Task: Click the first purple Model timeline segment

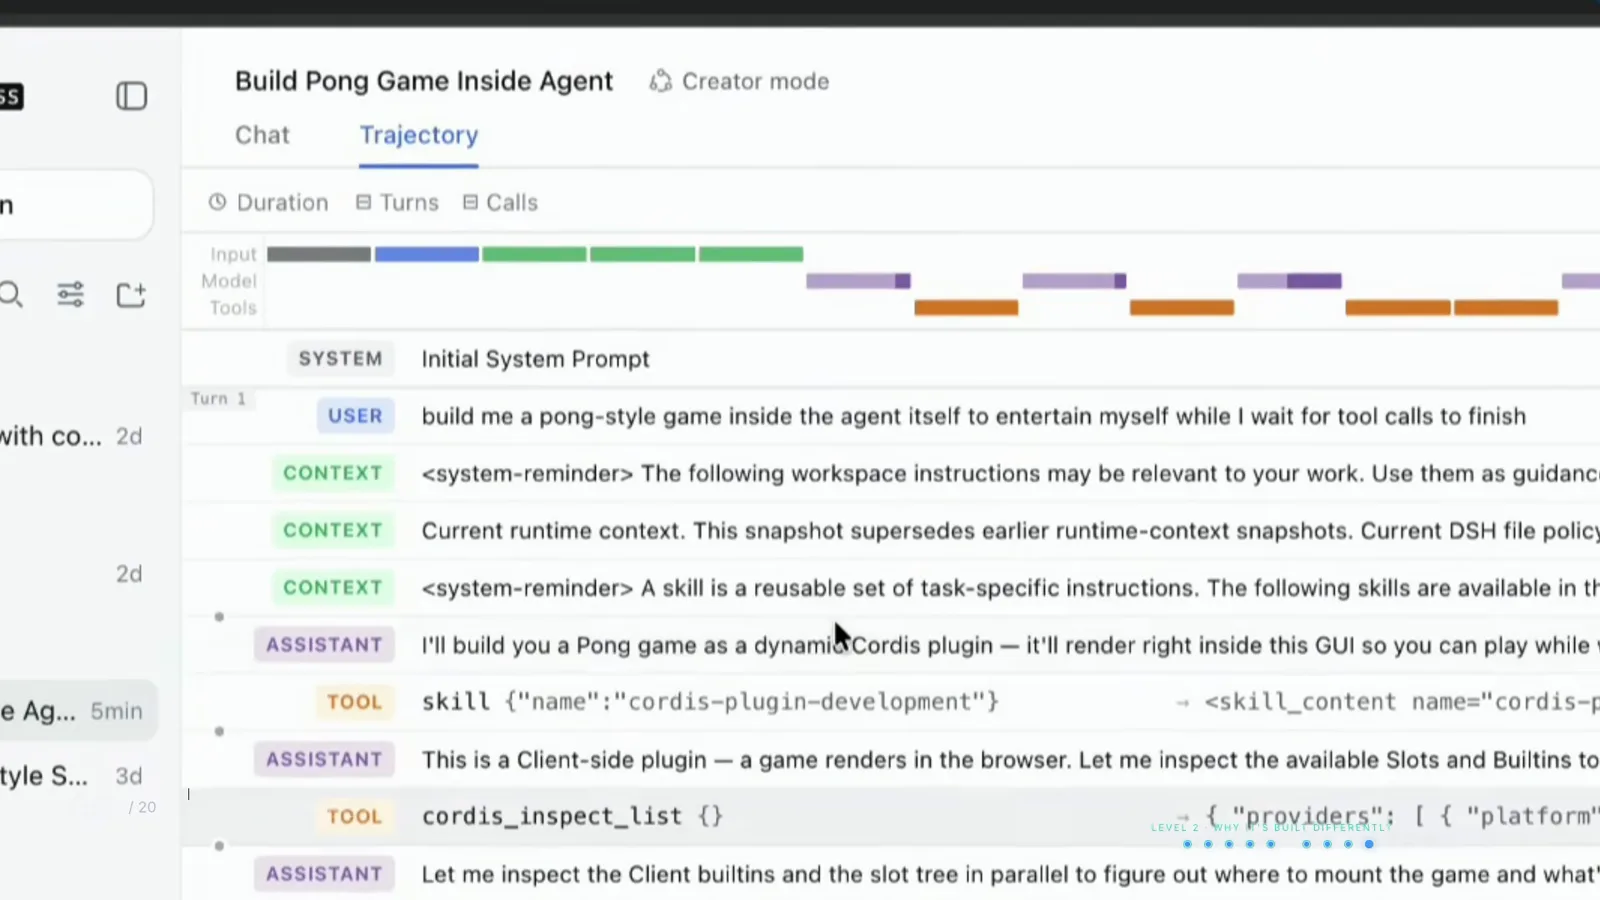Action: pos(858,281)
